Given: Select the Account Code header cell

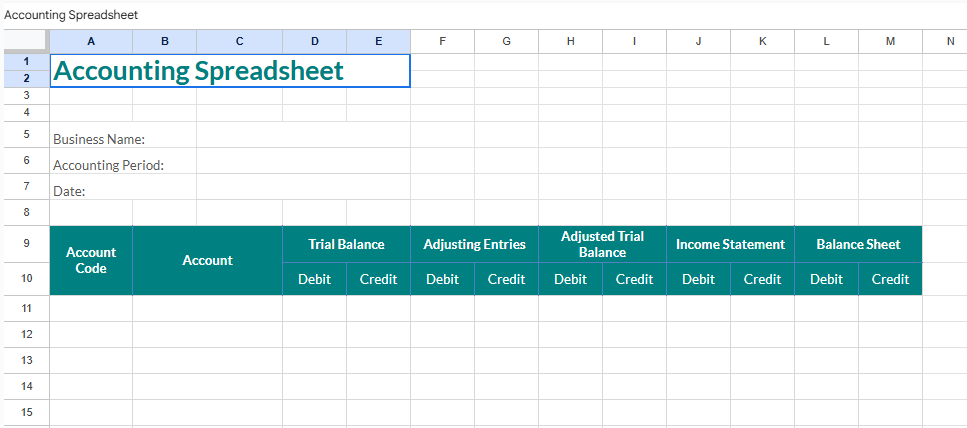Looking at the screenshot, I should click(91, 261).
